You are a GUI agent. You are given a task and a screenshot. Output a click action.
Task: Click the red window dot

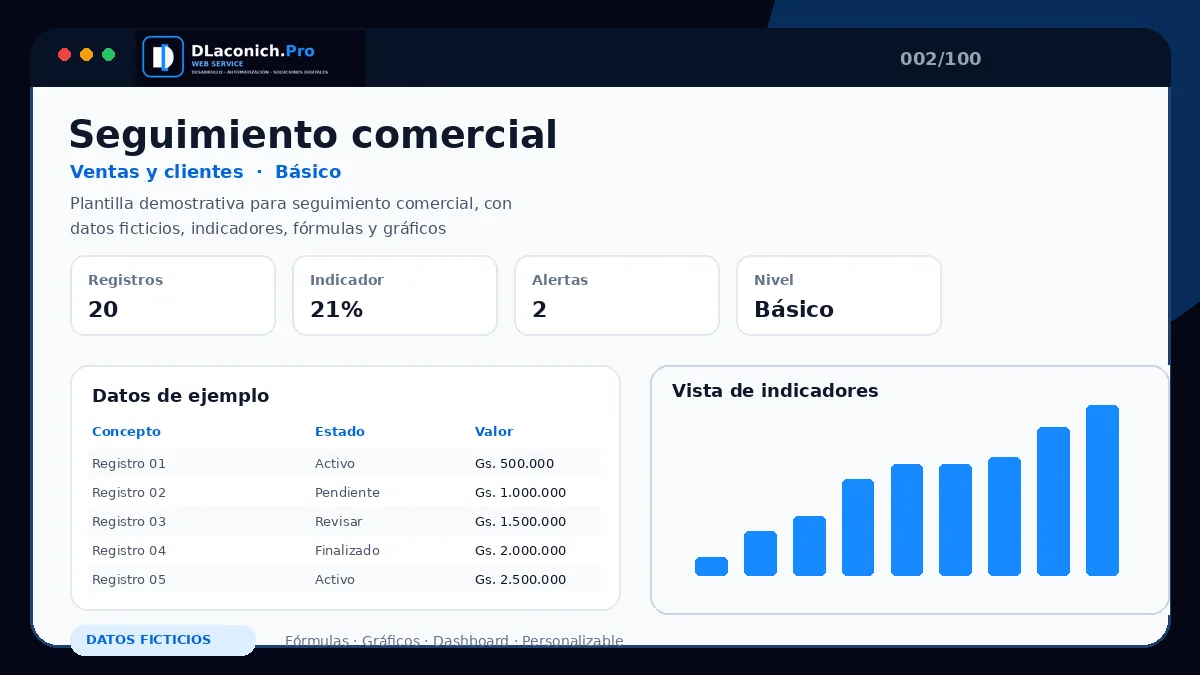64,55
